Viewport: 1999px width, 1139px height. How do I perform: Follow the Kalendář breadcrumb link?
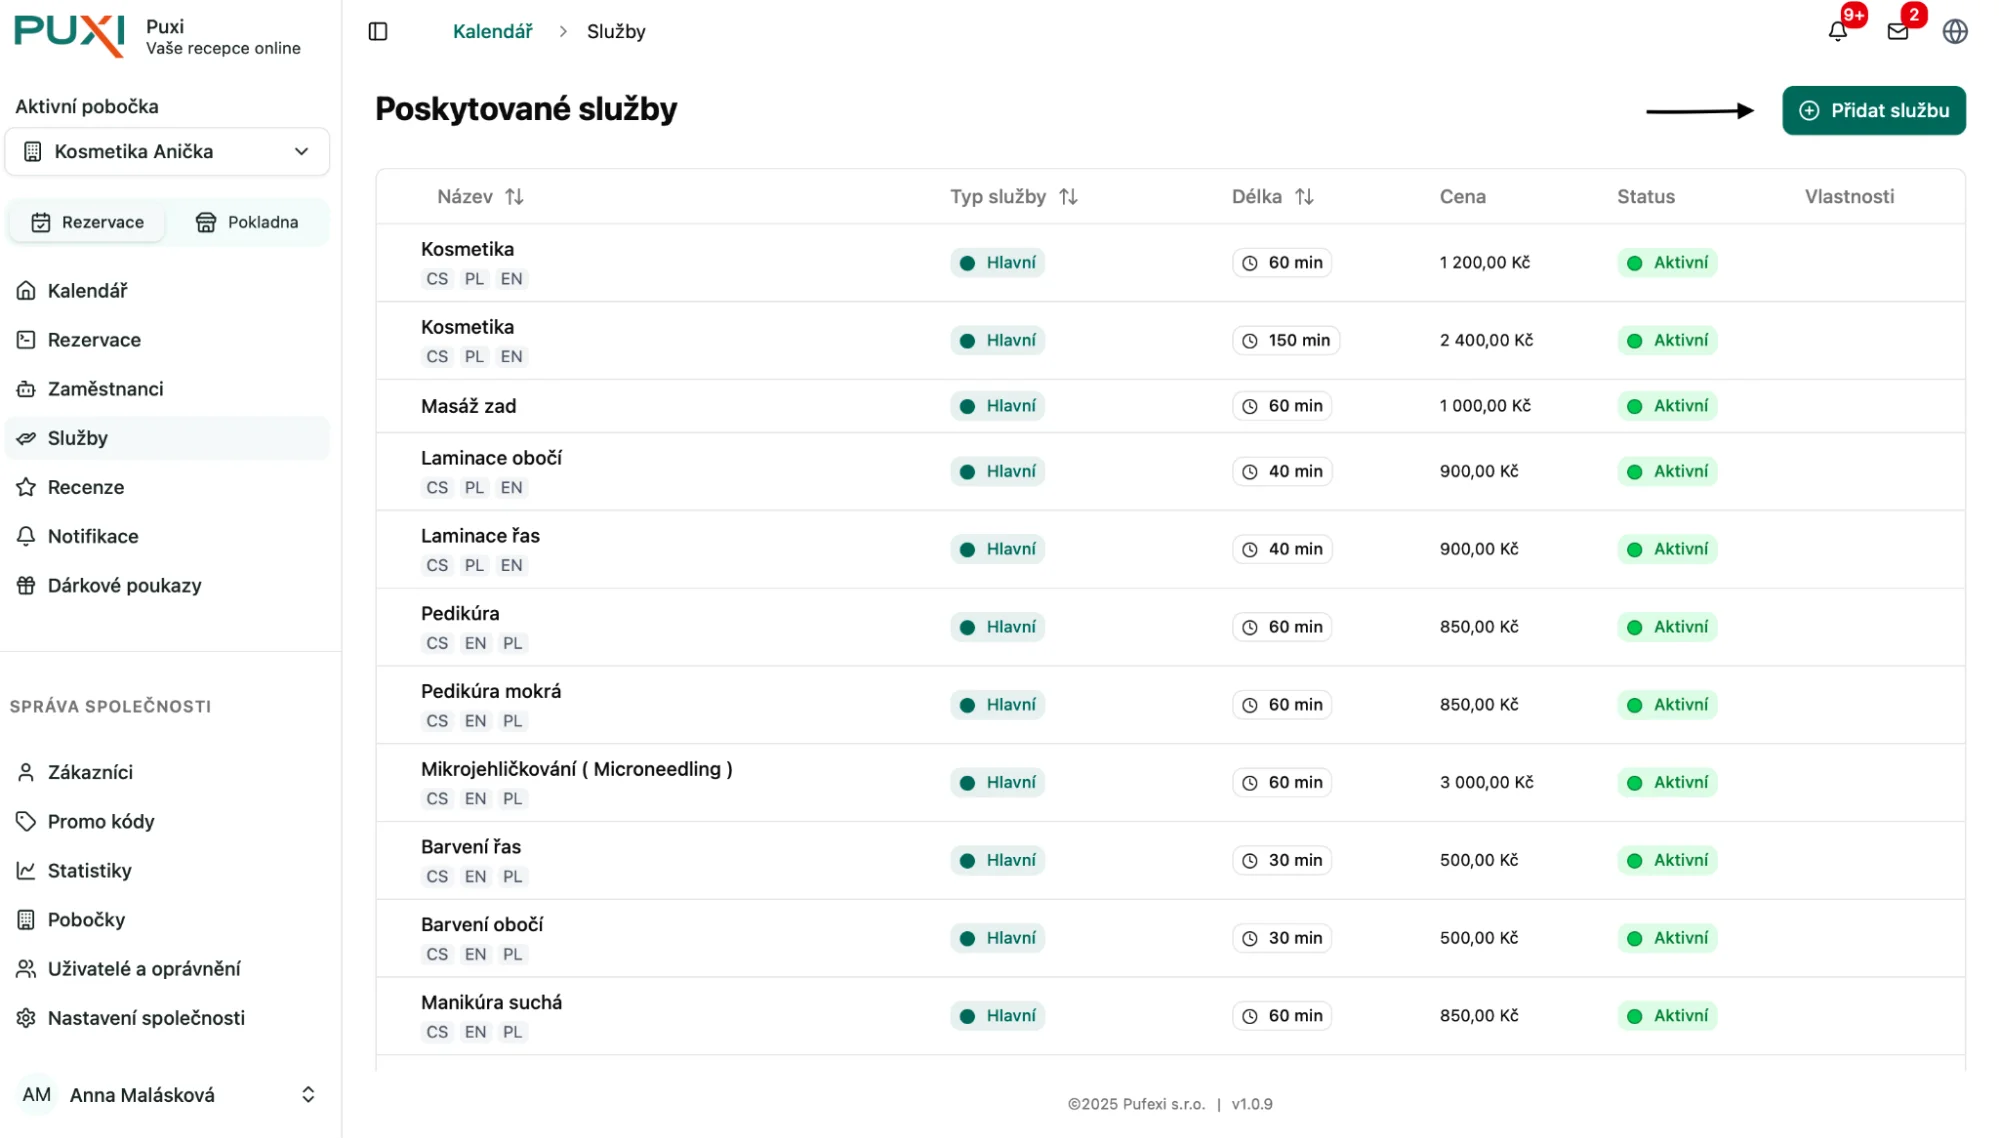pyautogui.click(x=492, y=32)
